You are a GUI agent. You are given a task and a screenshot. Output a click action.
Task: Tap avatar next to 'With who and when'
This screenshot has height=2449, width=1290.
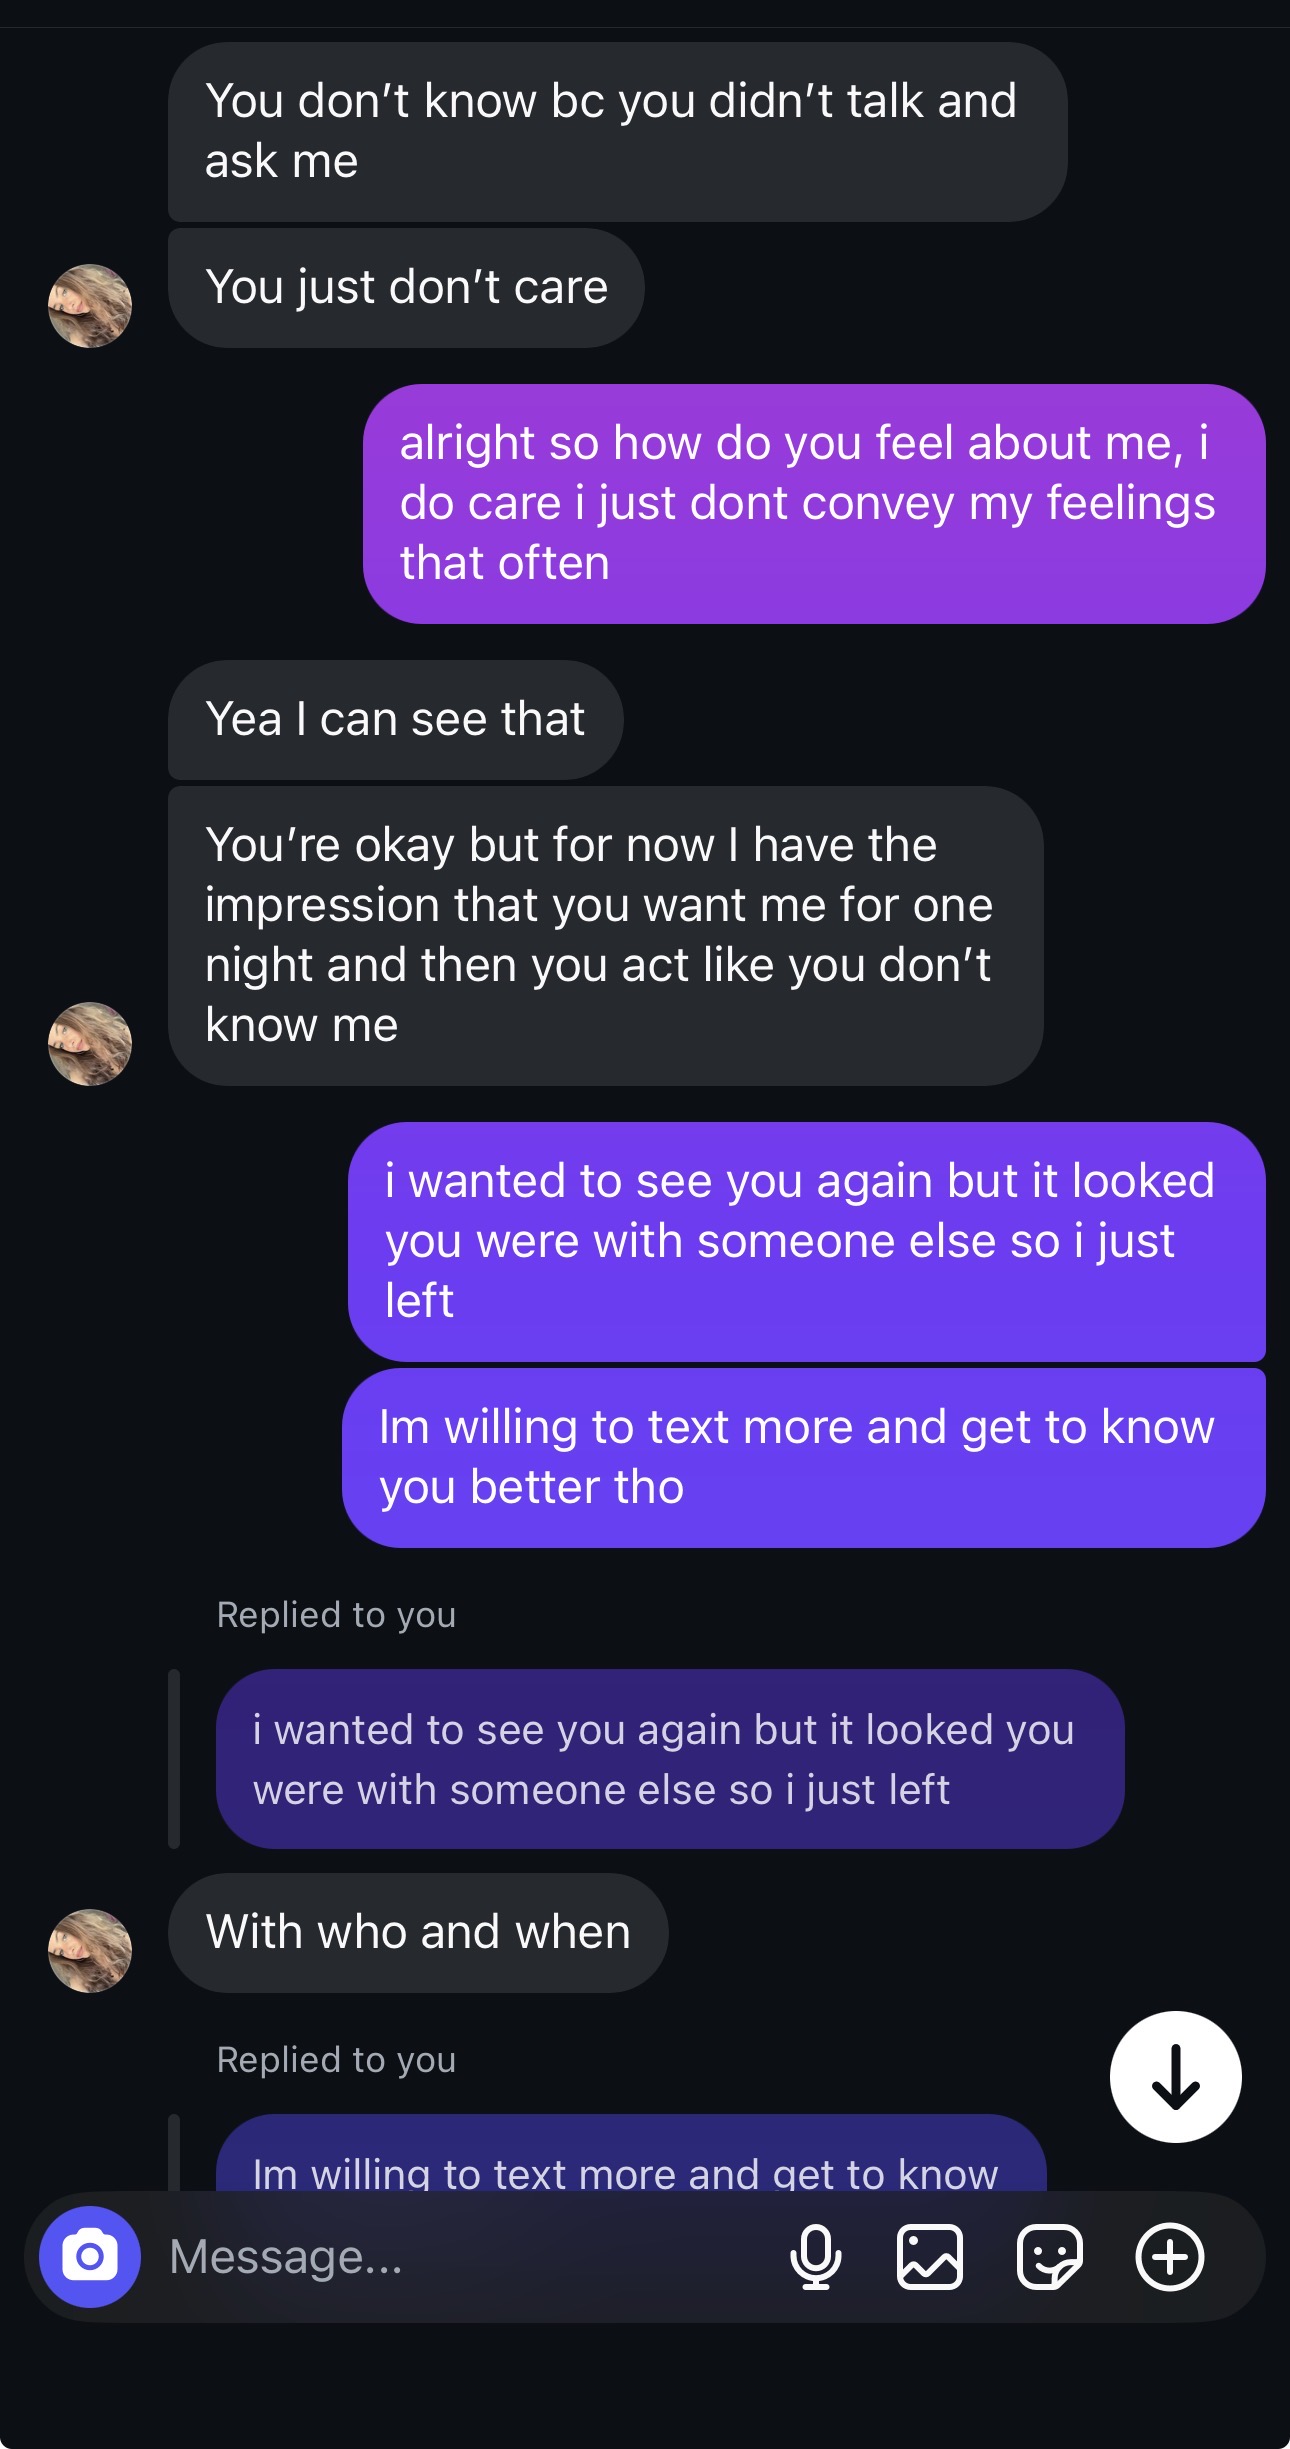tap(90, 1951)
